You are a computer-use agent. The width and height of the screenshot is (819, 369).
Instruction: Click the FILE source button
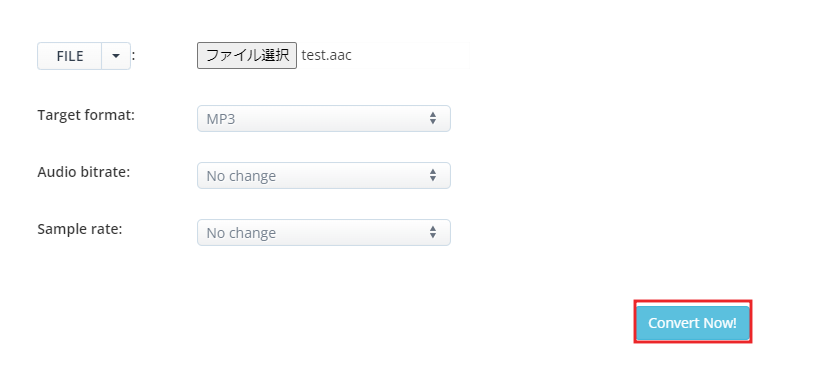click(69, 56)
